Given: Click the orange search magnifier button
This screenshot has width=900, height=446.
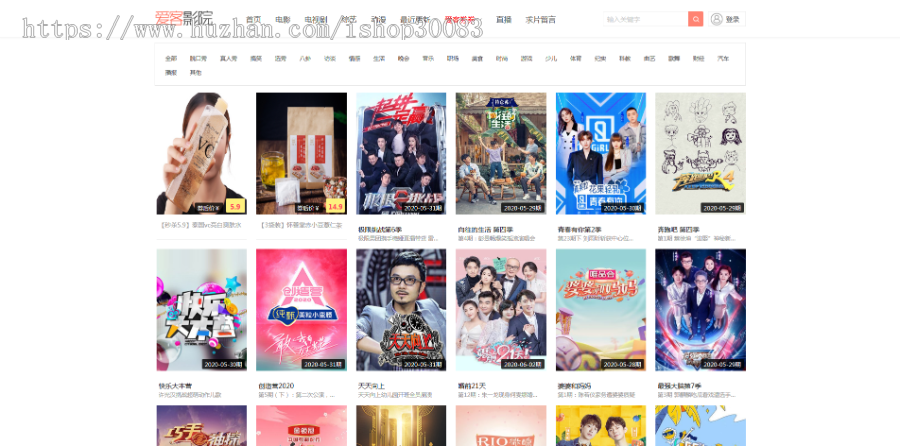Looking at the screenshot, I should tap(696, 19).
